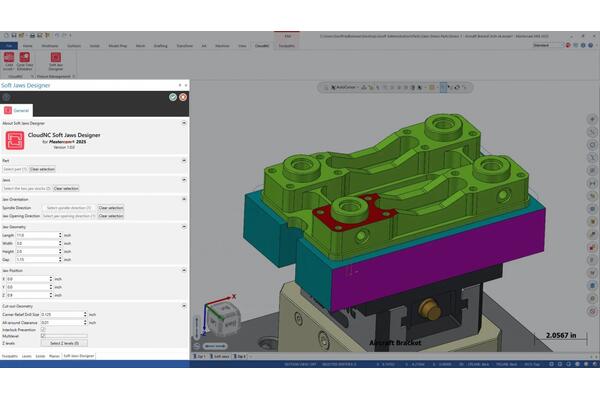Toggle the Interlock Prevention checkbox
The width and height of the screenshot is (600, 400).
coord(43,330)
